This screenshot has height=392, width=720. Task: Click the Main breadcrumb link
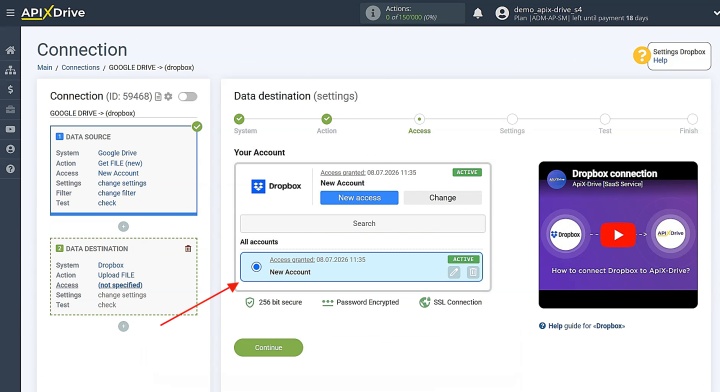45,67
